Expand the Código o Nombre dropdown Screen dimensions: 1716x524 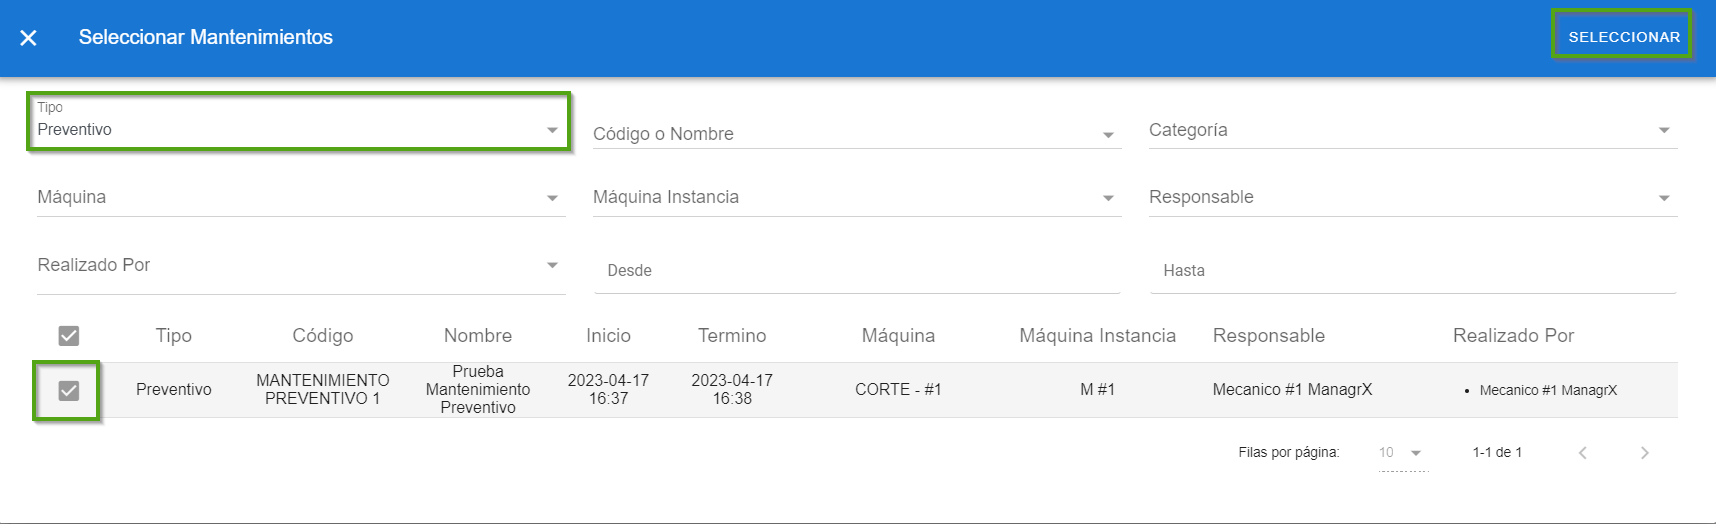[856, 134]
